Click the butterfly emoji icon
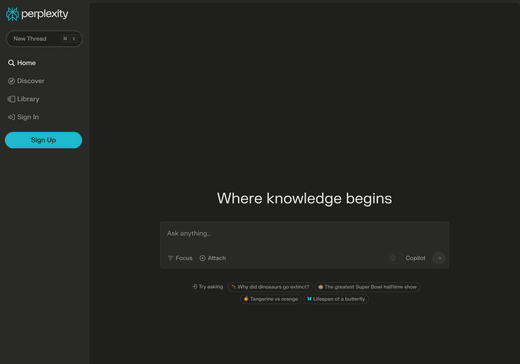The height and width of the screenshot is (364, 520). point(309,299)
